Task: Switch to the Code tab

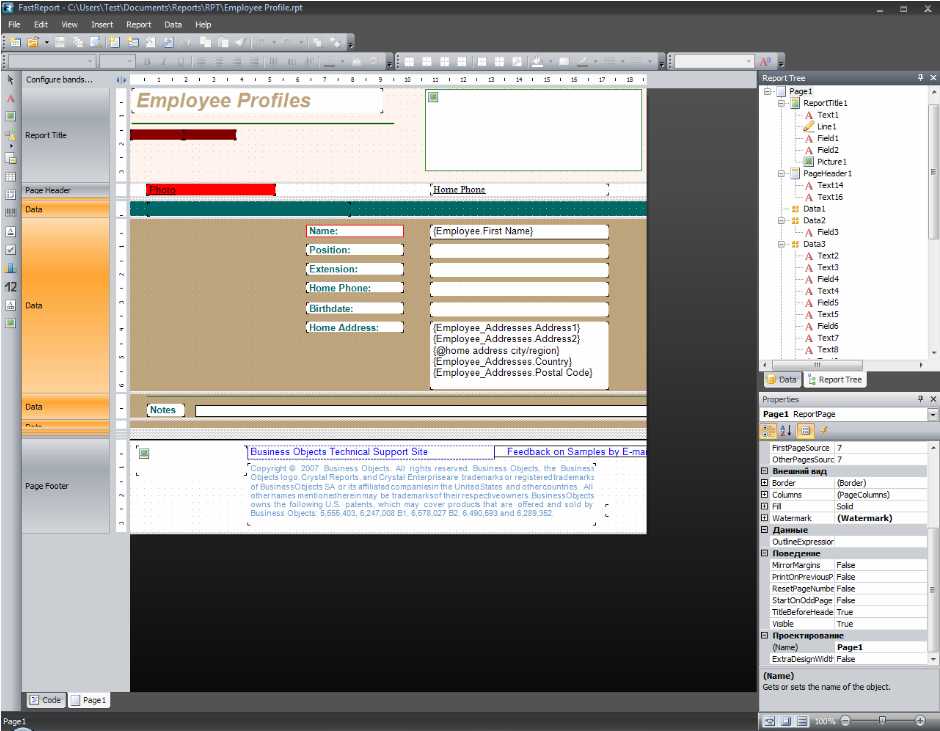Action: click(x=45, y=700)
